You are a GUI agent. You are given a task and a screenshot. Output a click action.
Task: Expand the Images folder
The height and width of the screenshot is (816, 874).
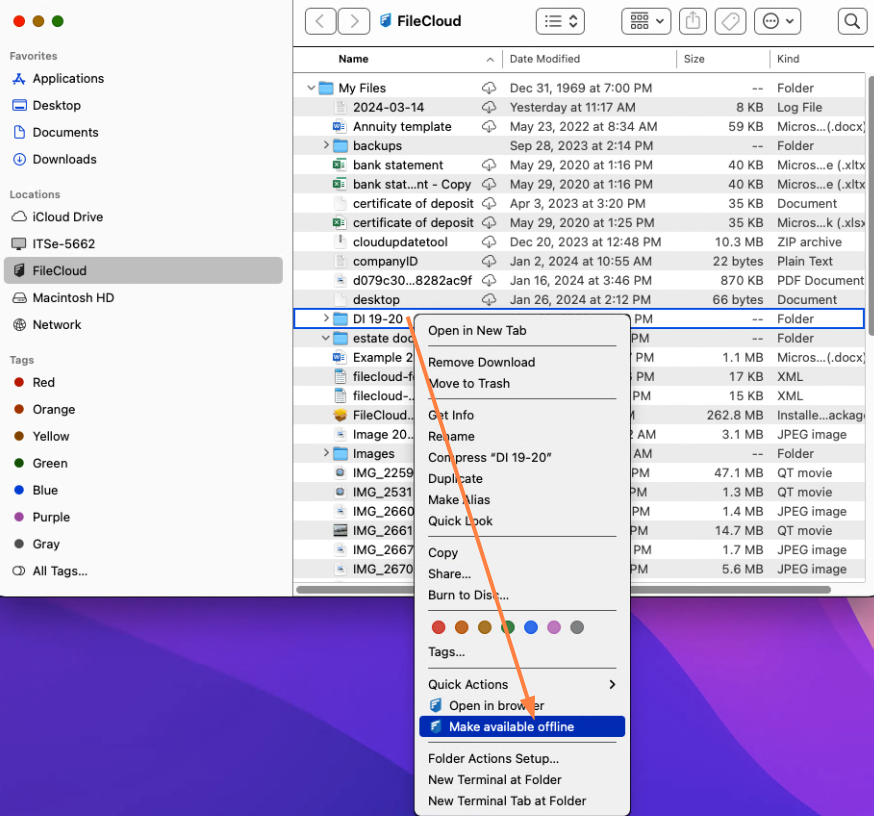coord(326,454)
